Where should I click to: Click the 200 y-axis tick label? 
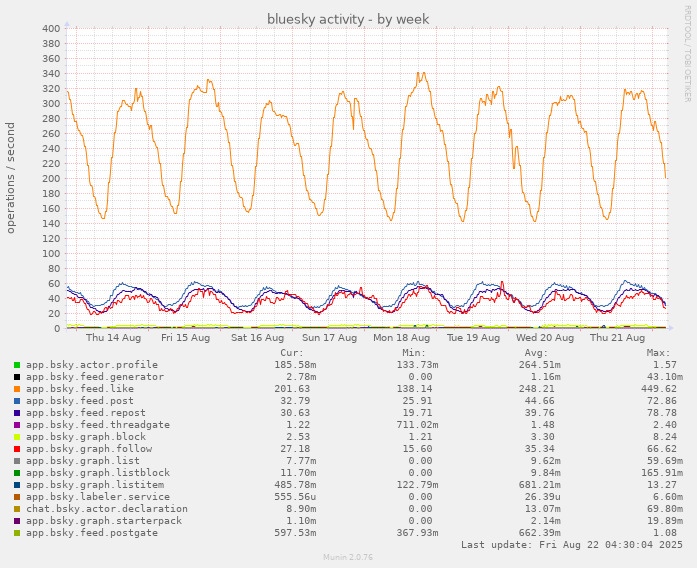pos(51,179)
